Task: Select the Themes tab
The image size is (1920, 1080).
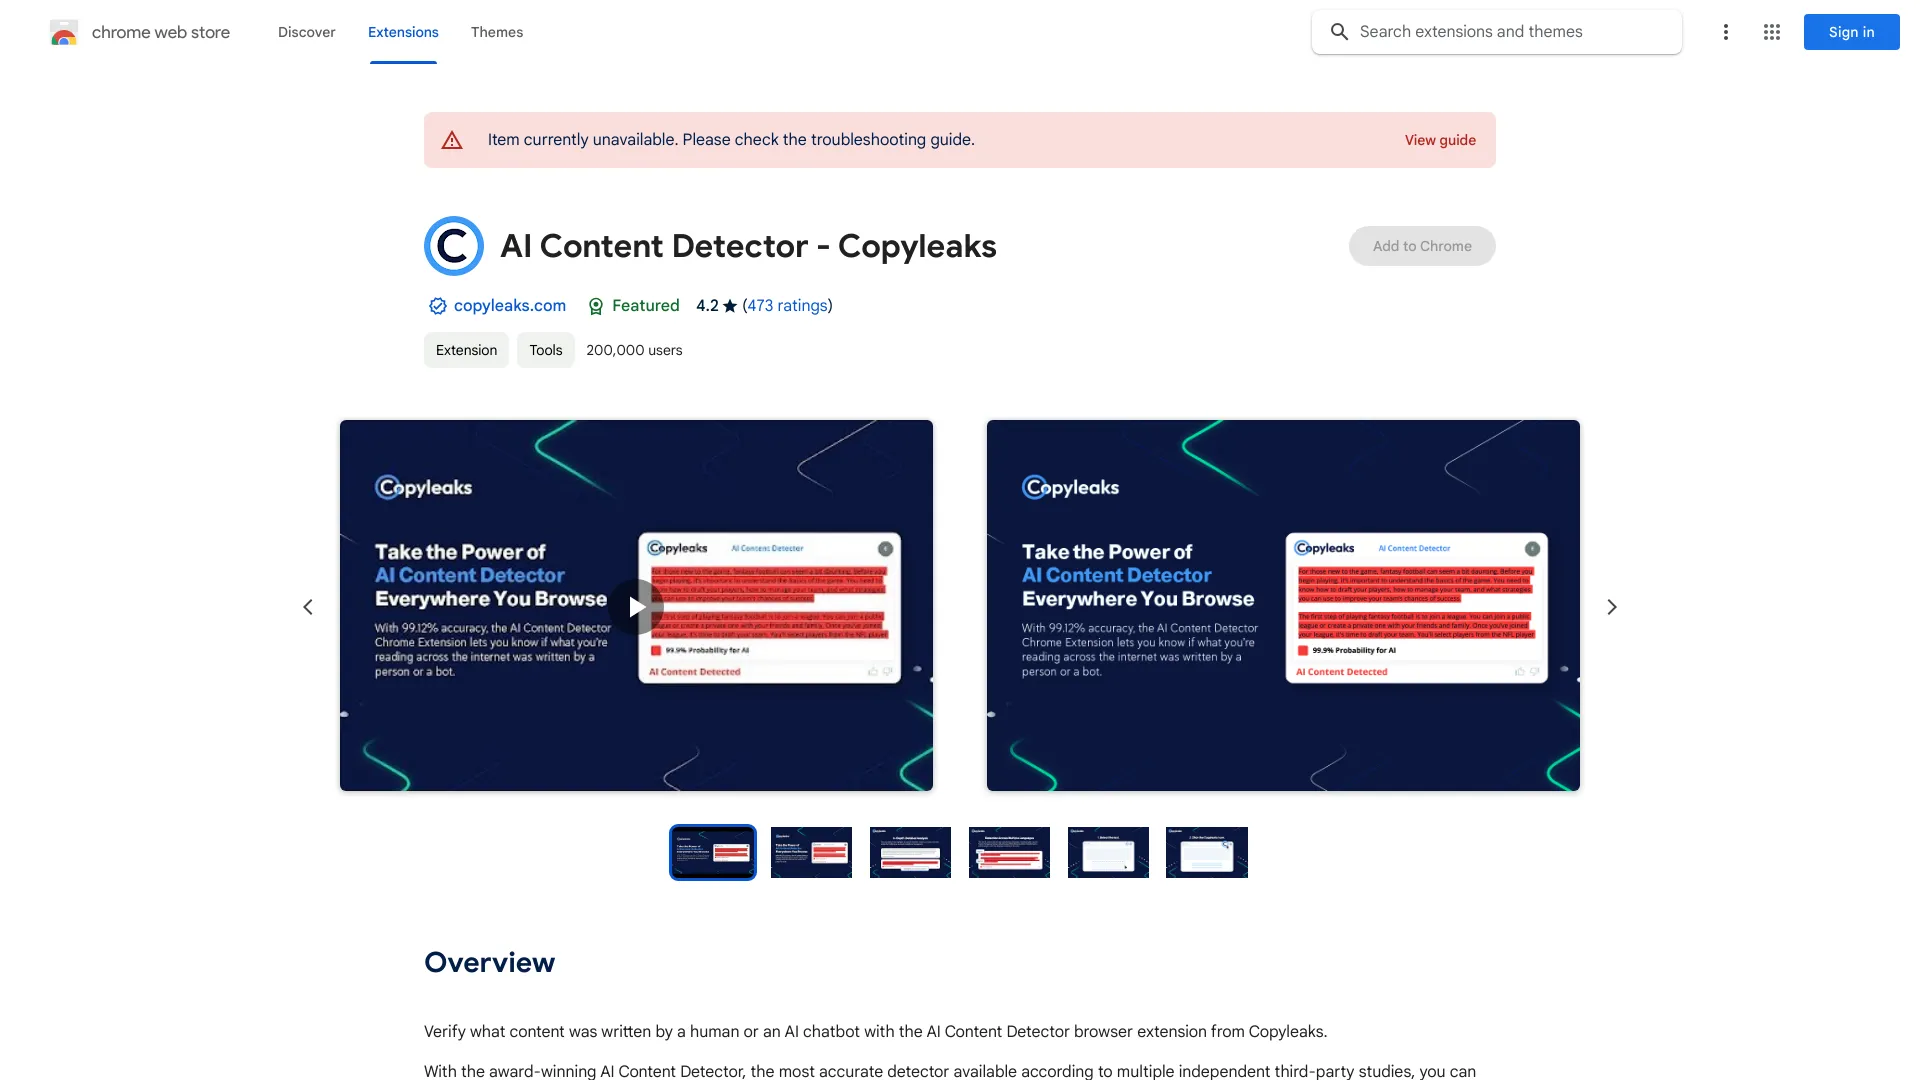Action: tap(497, 32)
